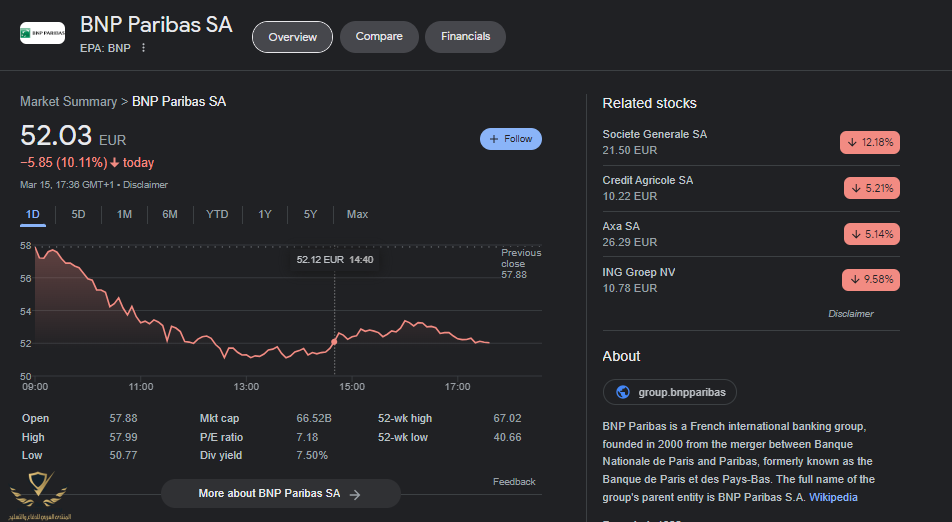Screen dimensions: 952x522
Task: Click the EPA: BNP ticker text
Action: click(105, 48)
